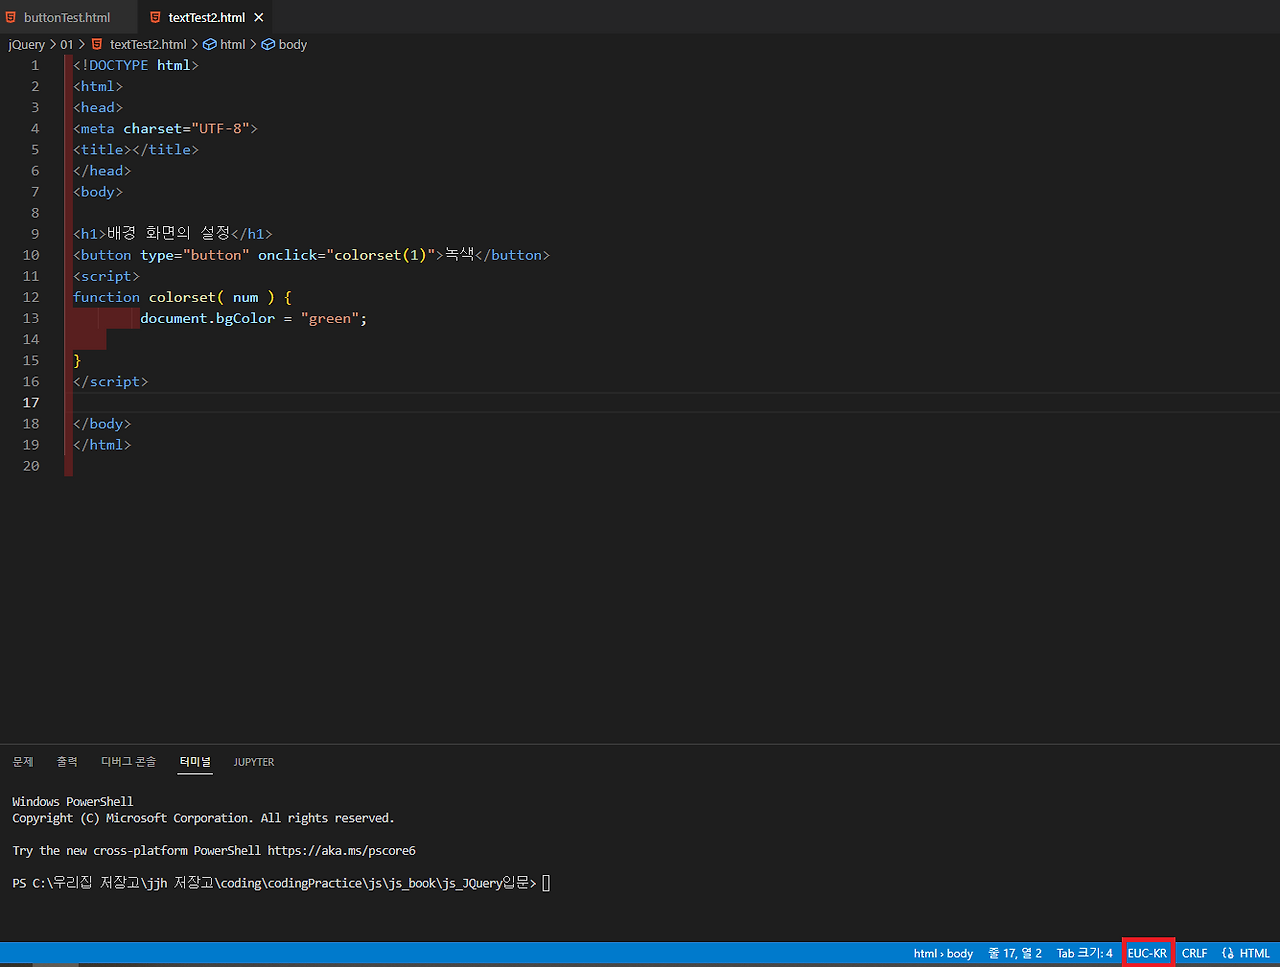Click the HTML icon on the textTest2.html tab
The image size is (1280, 967).
pos(155,17)
